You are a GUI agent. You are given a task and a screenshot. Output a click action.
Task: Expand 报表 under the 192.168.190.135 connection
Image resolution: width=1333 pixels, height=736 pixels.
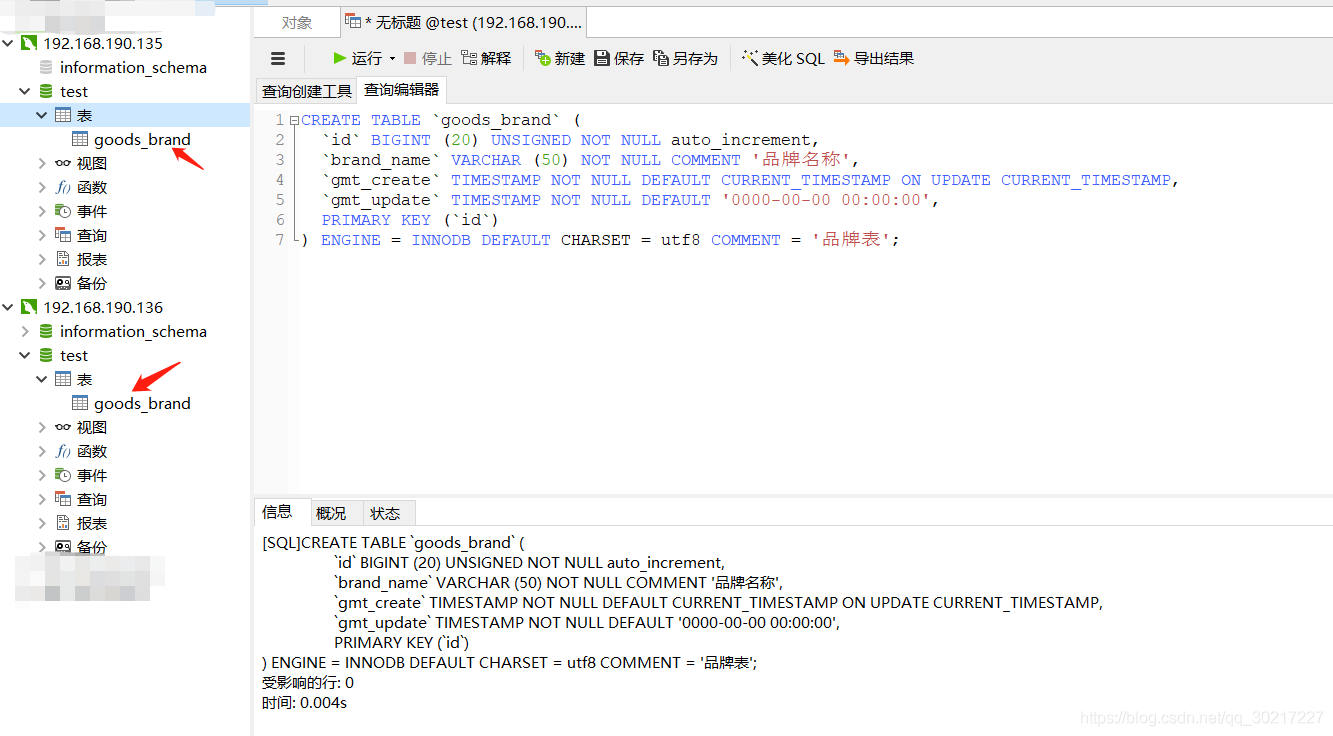click(x=42, y=260)
